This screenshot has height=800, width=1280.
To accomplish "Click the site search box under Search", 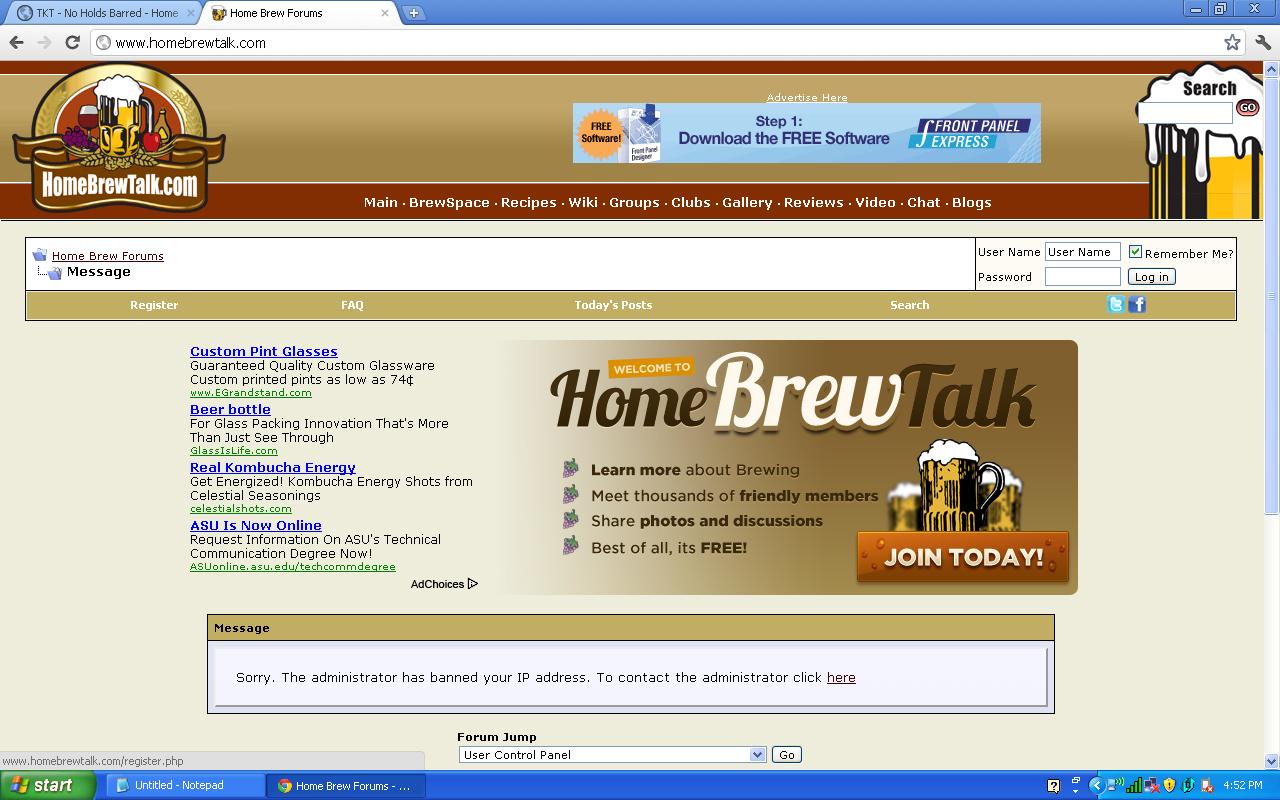I will [x=1186, y=113].
